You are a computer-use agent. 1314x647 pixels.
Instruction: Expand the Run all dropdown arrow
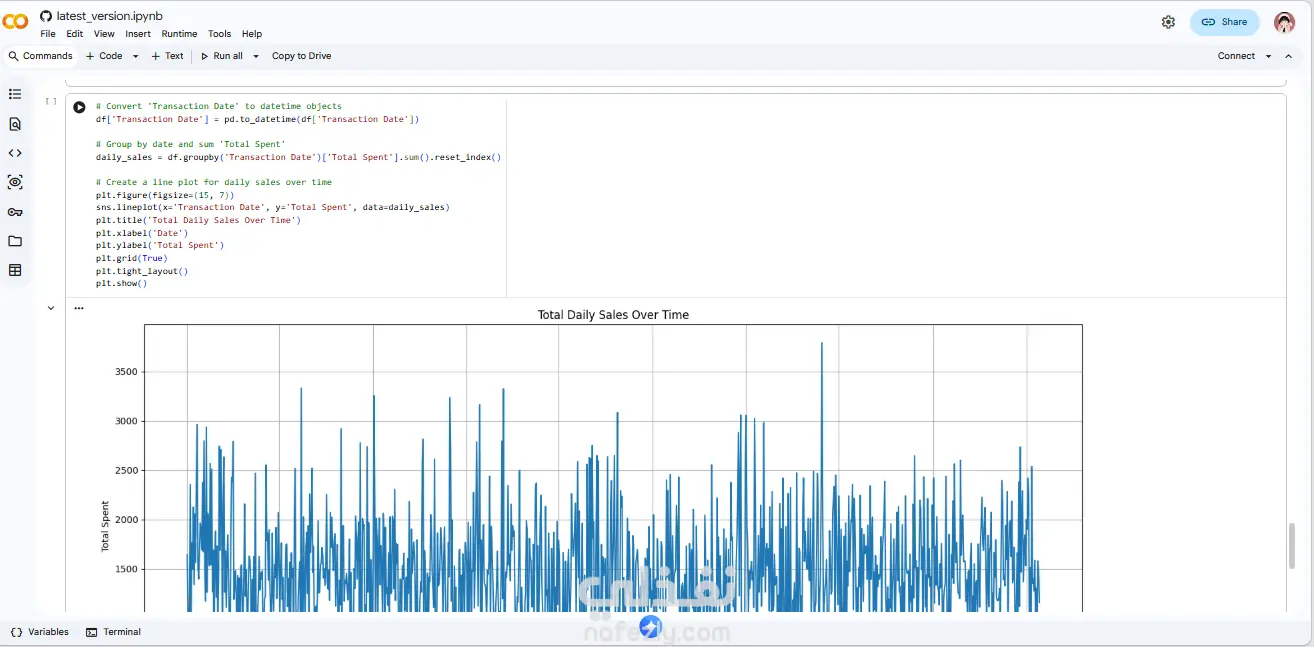tap(256, 56)
